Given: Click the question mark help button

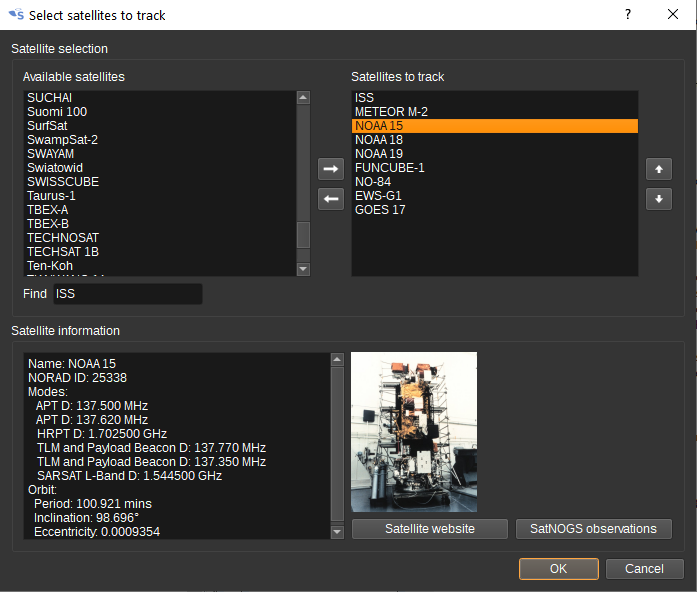Looking at the screenshot, I should 628,15.
